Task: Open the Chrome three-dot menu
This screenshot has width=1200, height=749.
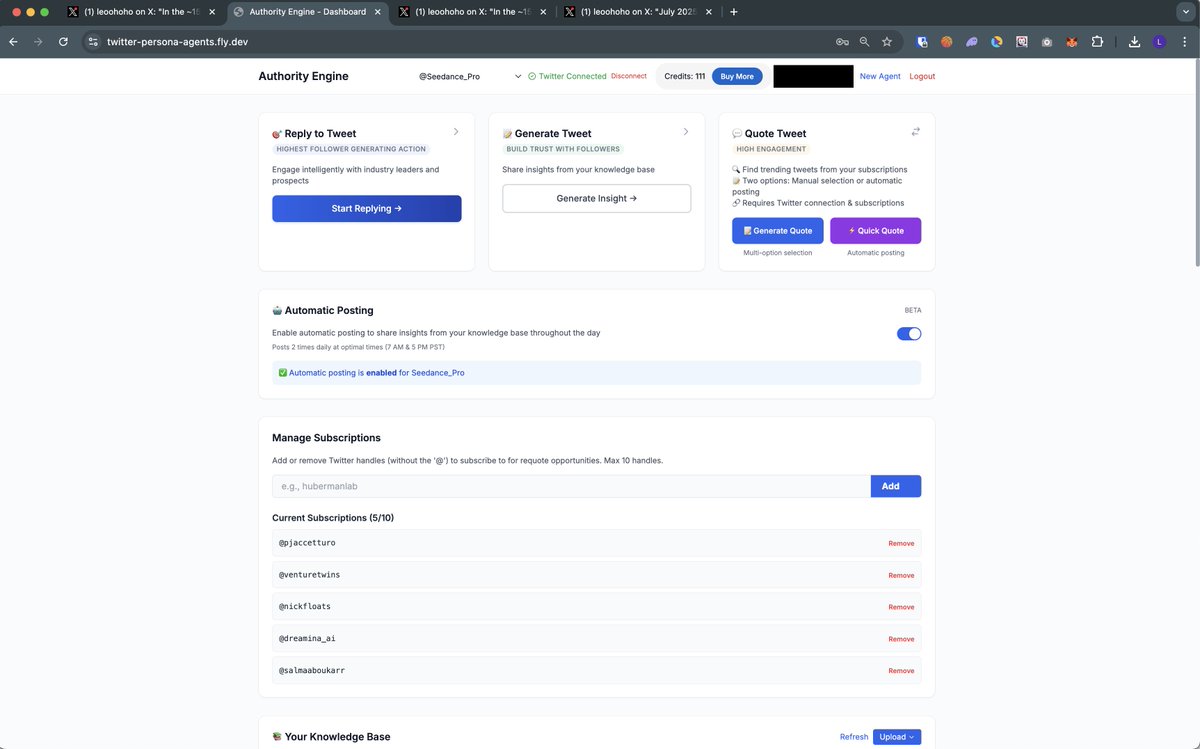Action: pos(1184,42)
